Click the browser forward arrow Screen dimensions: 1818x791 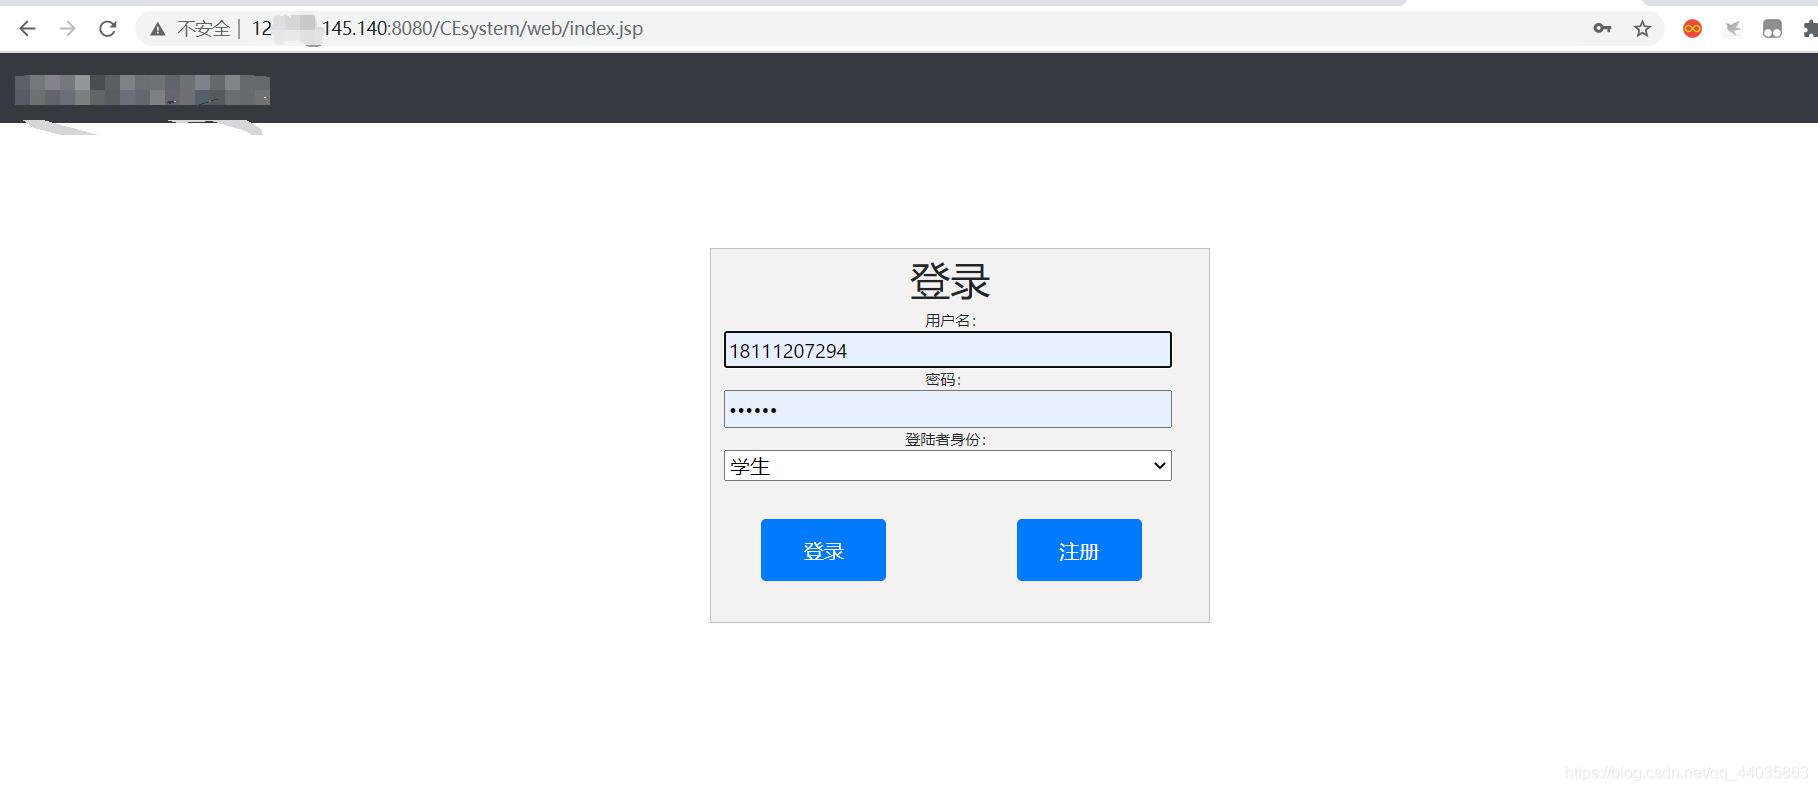pyautogui.click(x=67, y=29)
